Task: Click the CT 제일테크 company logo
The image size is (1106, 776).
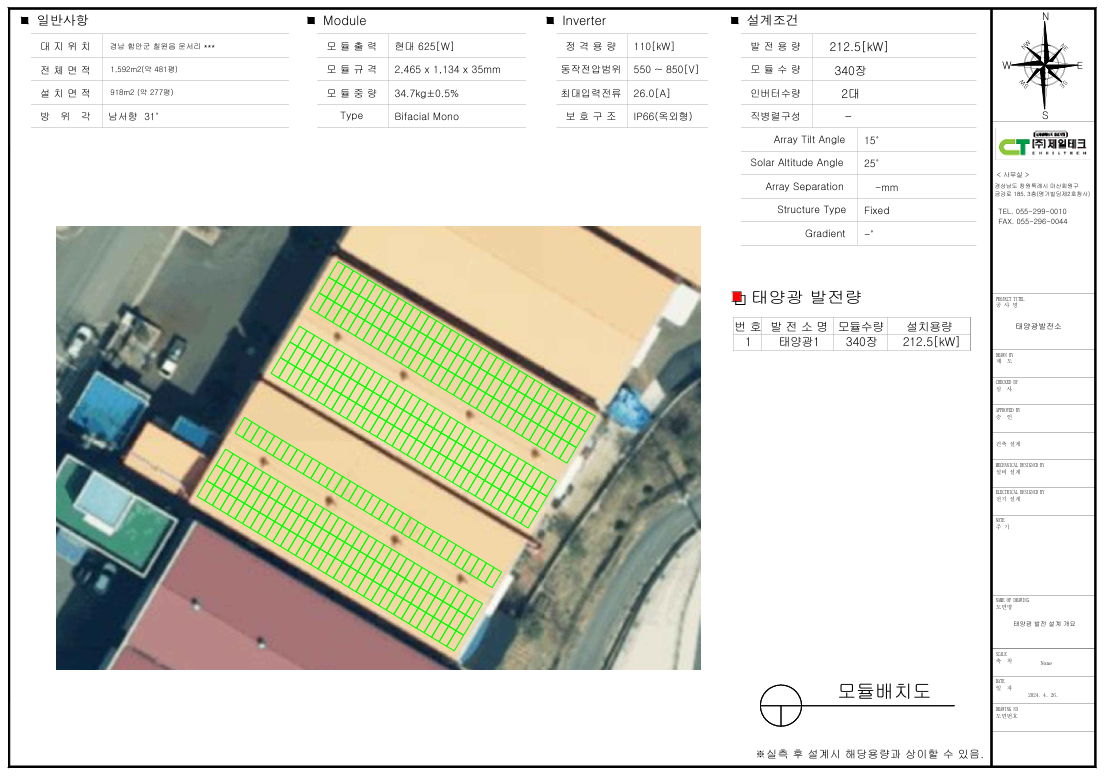Action: coord(1042,146)
